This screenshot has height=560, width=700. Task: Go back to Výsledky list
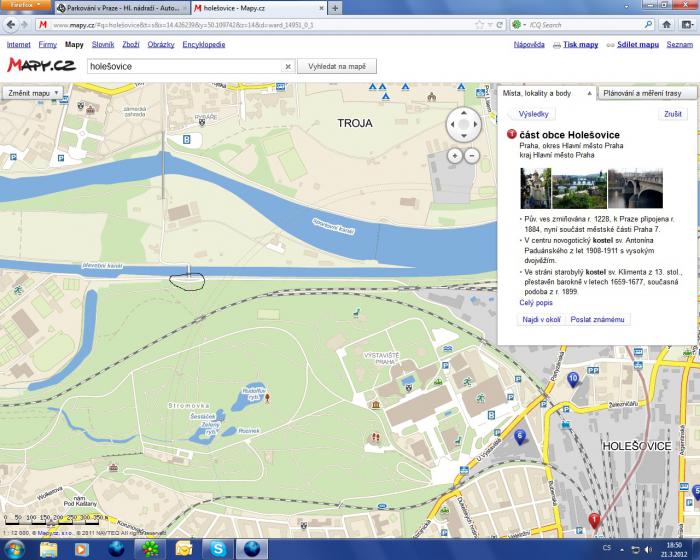click(534, 114)
